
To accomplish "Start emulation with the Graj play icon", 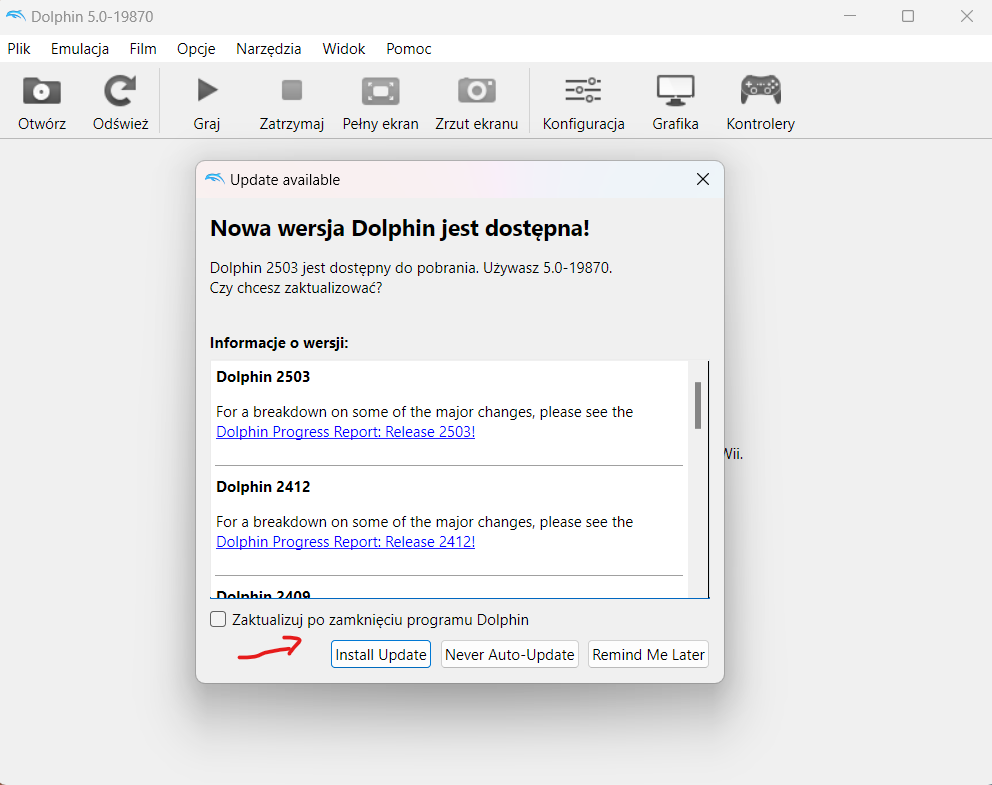I will pyautogui.click(x=207, y=90).
